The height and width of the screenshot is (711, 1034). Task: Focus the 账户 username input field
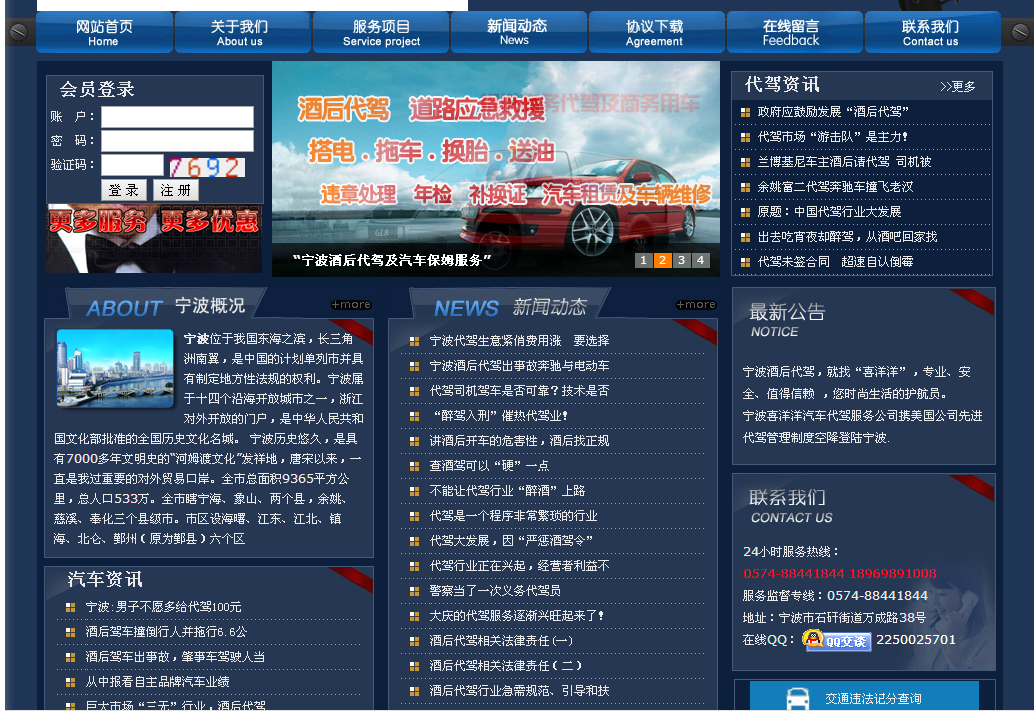[177, 117]
